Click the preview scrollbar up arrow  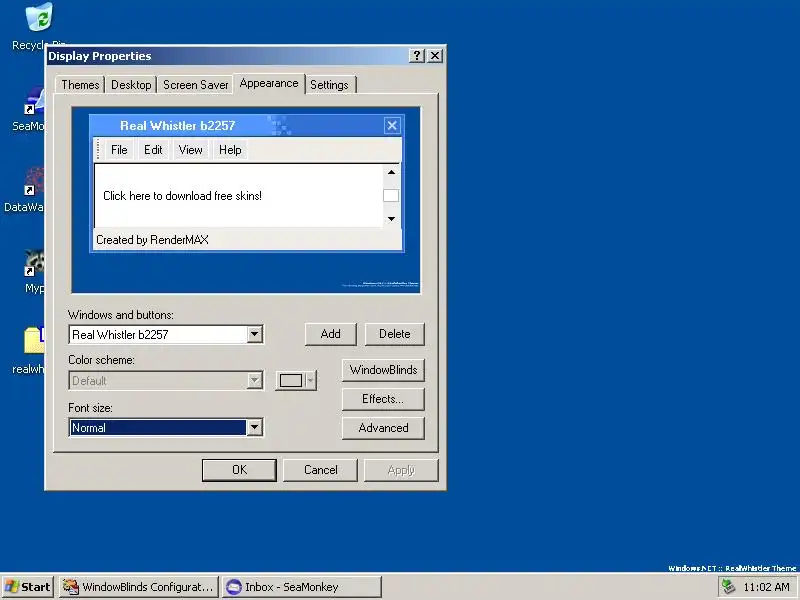tap(391, 172)
